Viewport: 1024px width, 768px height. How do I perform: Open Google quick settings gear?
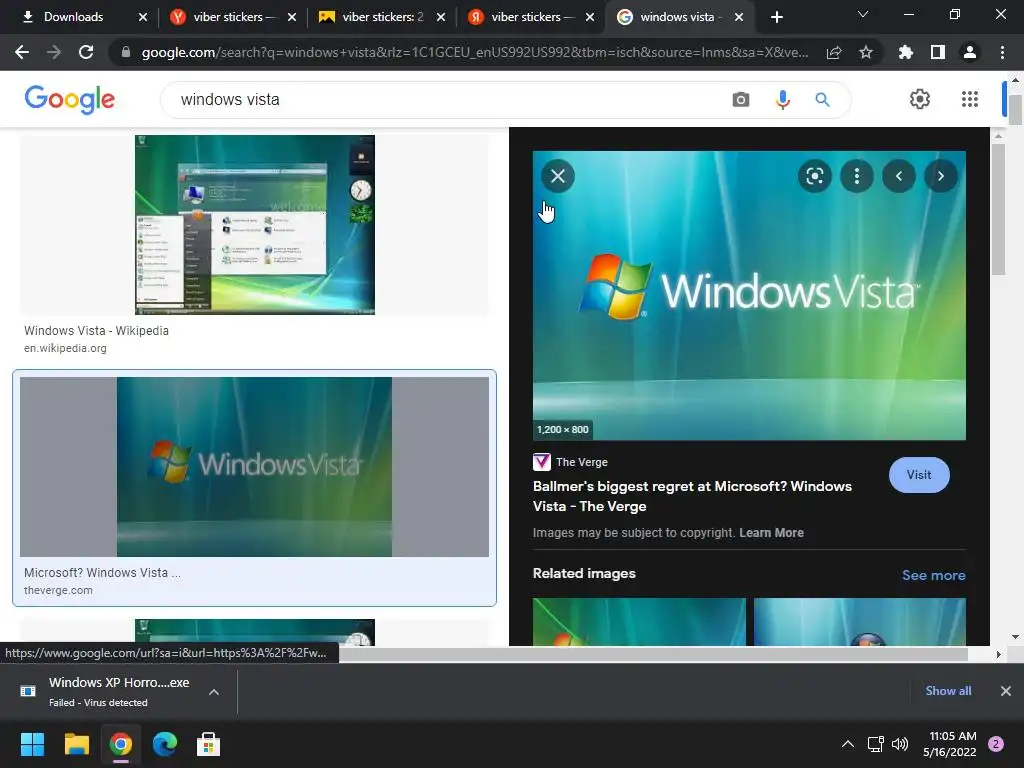click(920, 99)
